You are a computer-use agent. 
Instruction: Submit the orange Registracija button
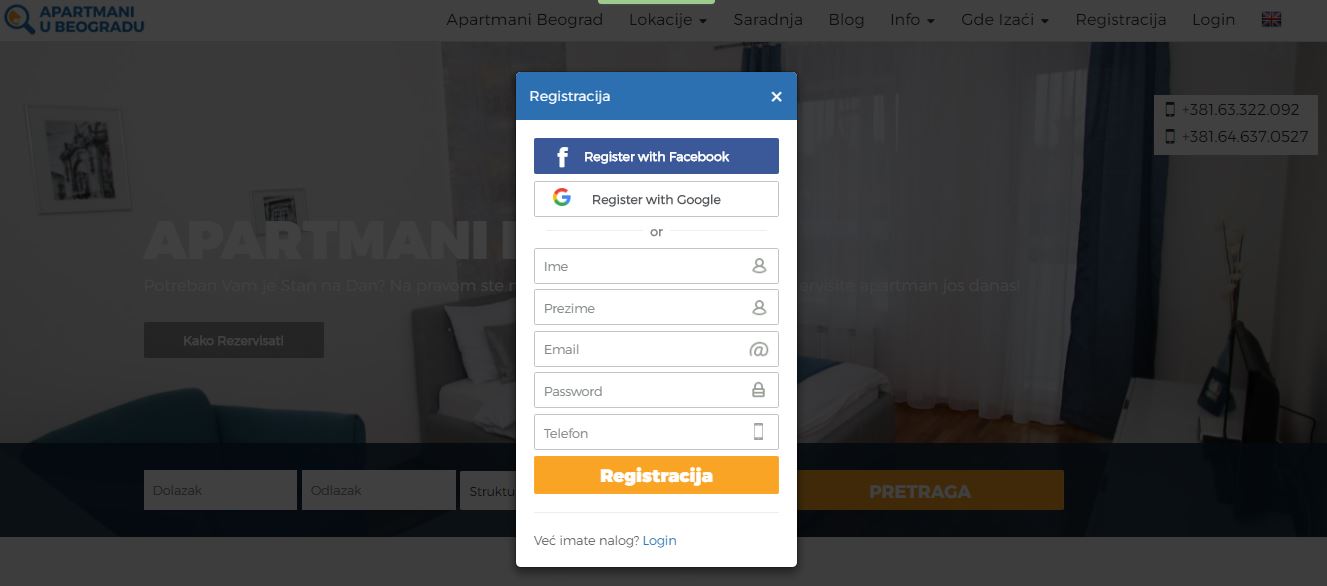pos(656,475)
